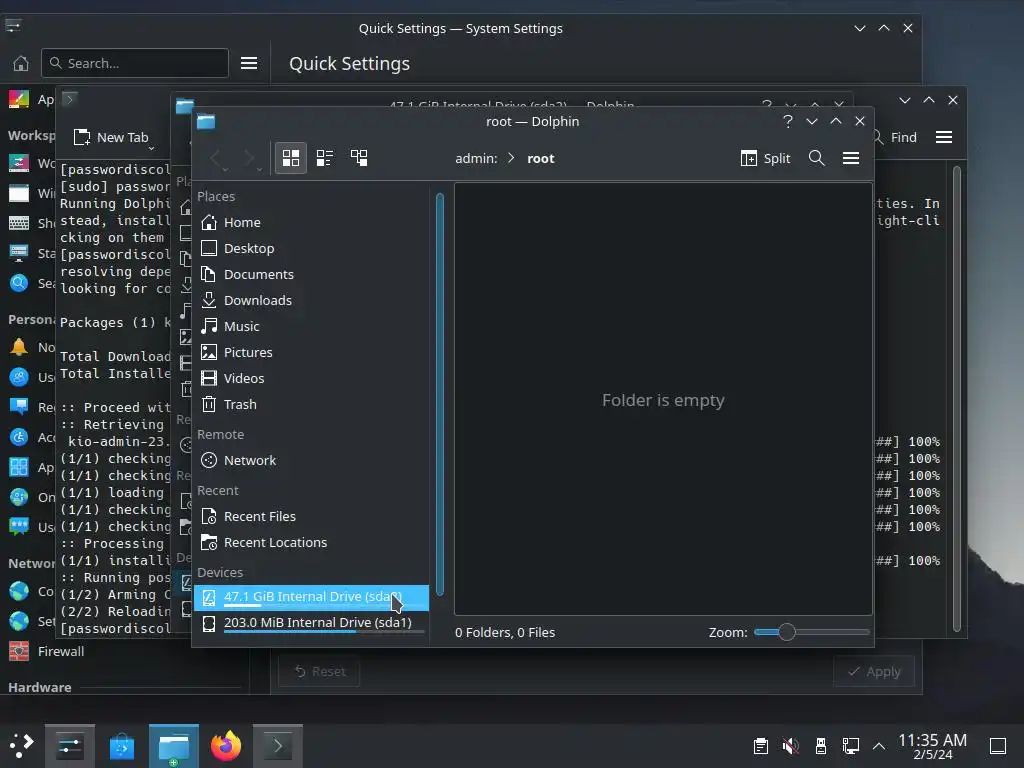
Task: Open Desktop in Places panel
Action: tap(312, 249)
